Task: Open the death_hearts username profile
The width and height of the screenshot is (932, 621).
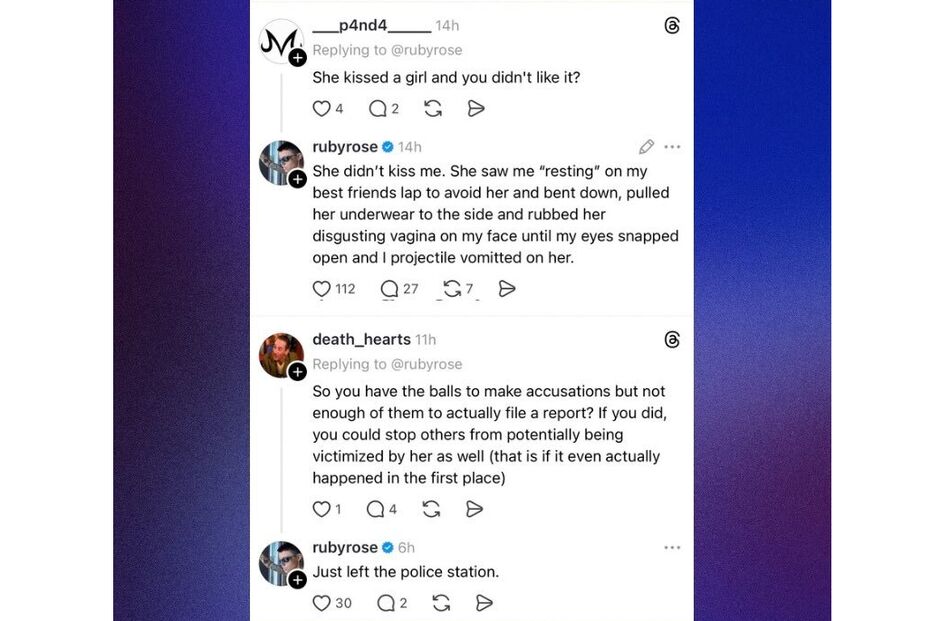Action: click(361, 340)
